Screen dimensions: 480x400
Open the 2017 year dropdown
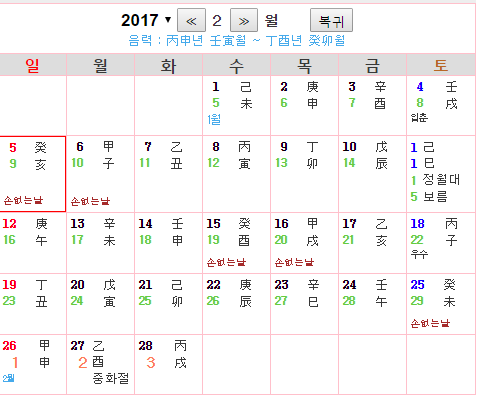[146, 20]
